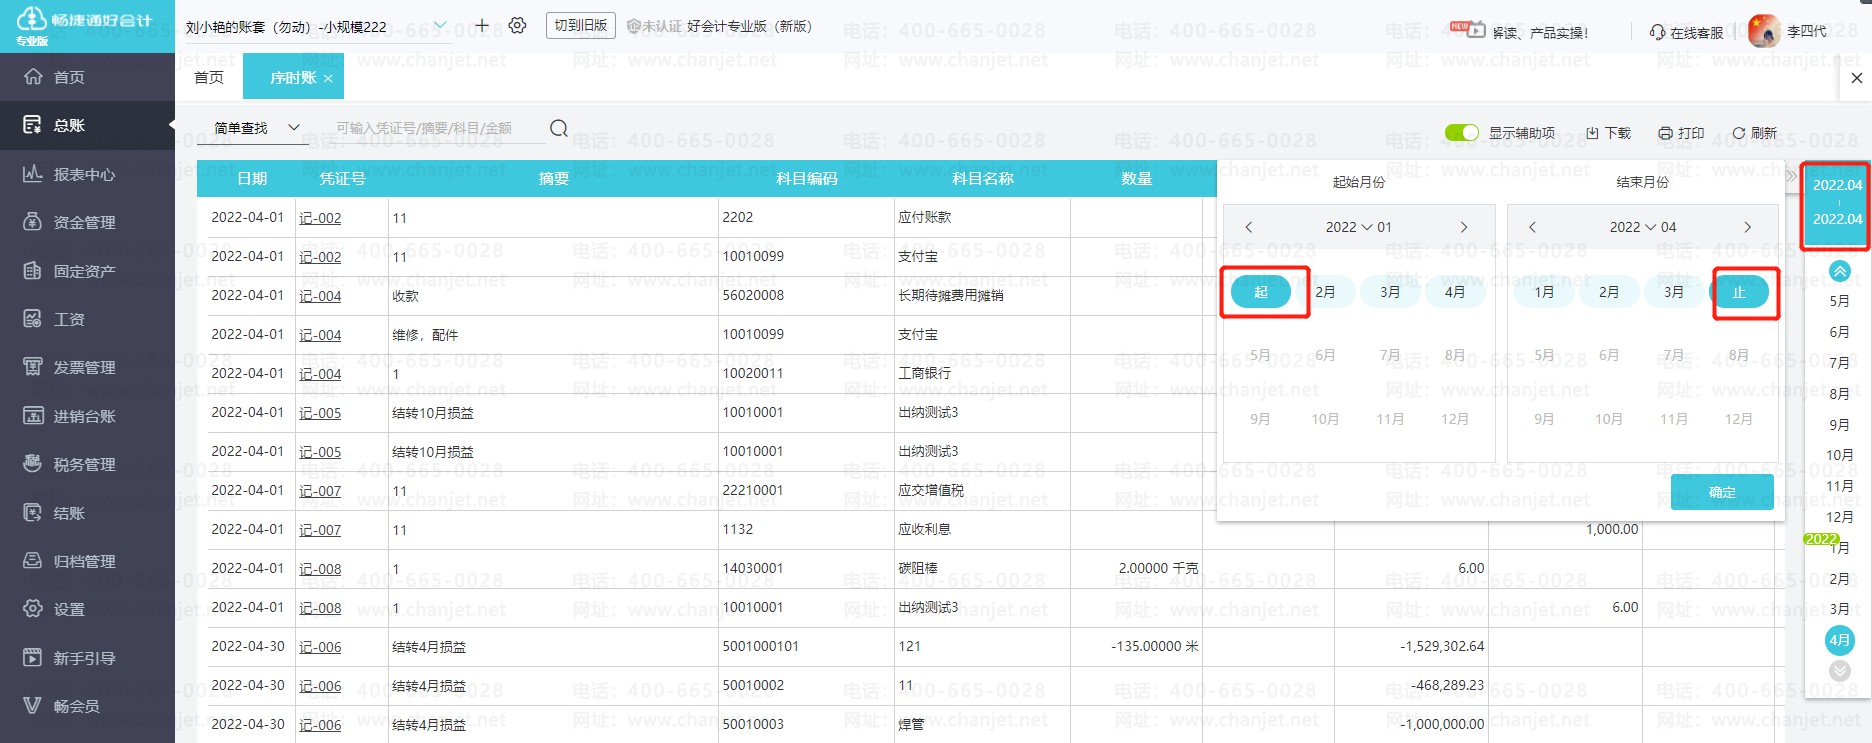Open 在线客服 headset support icon

coord(1657,32)
